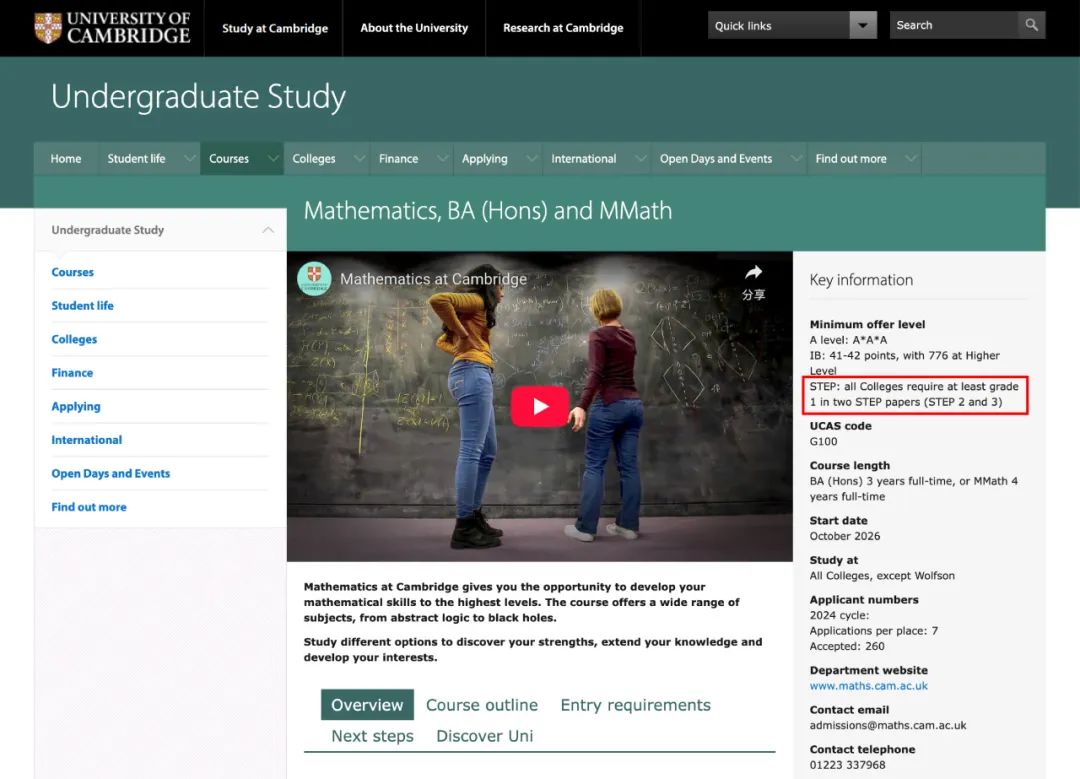Open the www.maths.cam.ac.uk department link
The image size is (1080, 779).
[x=869, y=686]
